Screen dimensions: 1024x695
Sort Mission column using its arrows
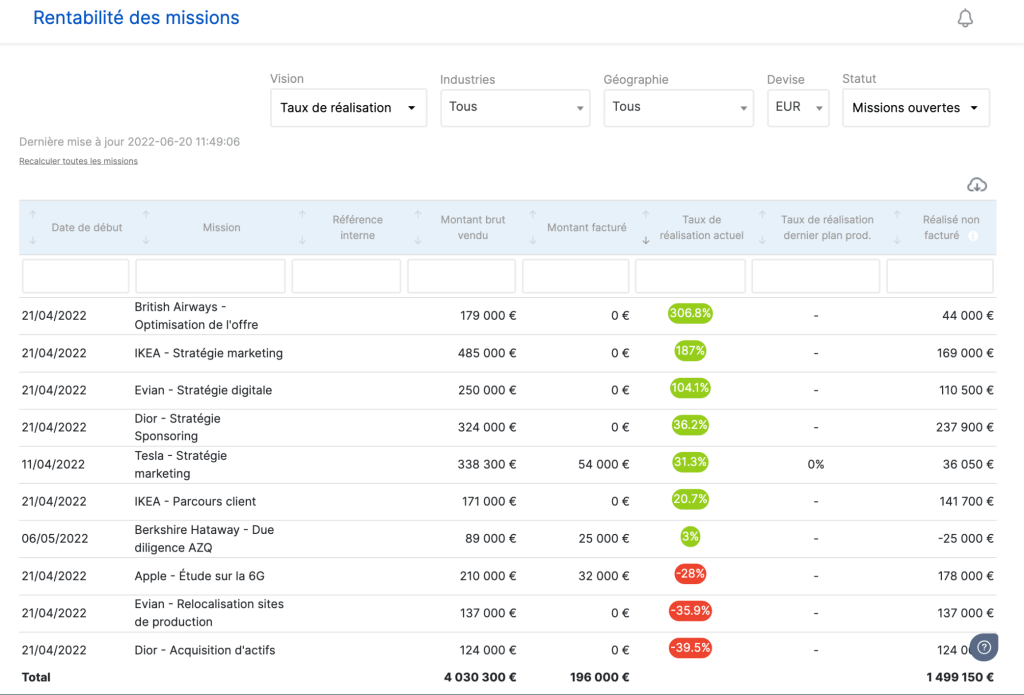point(146,227)
